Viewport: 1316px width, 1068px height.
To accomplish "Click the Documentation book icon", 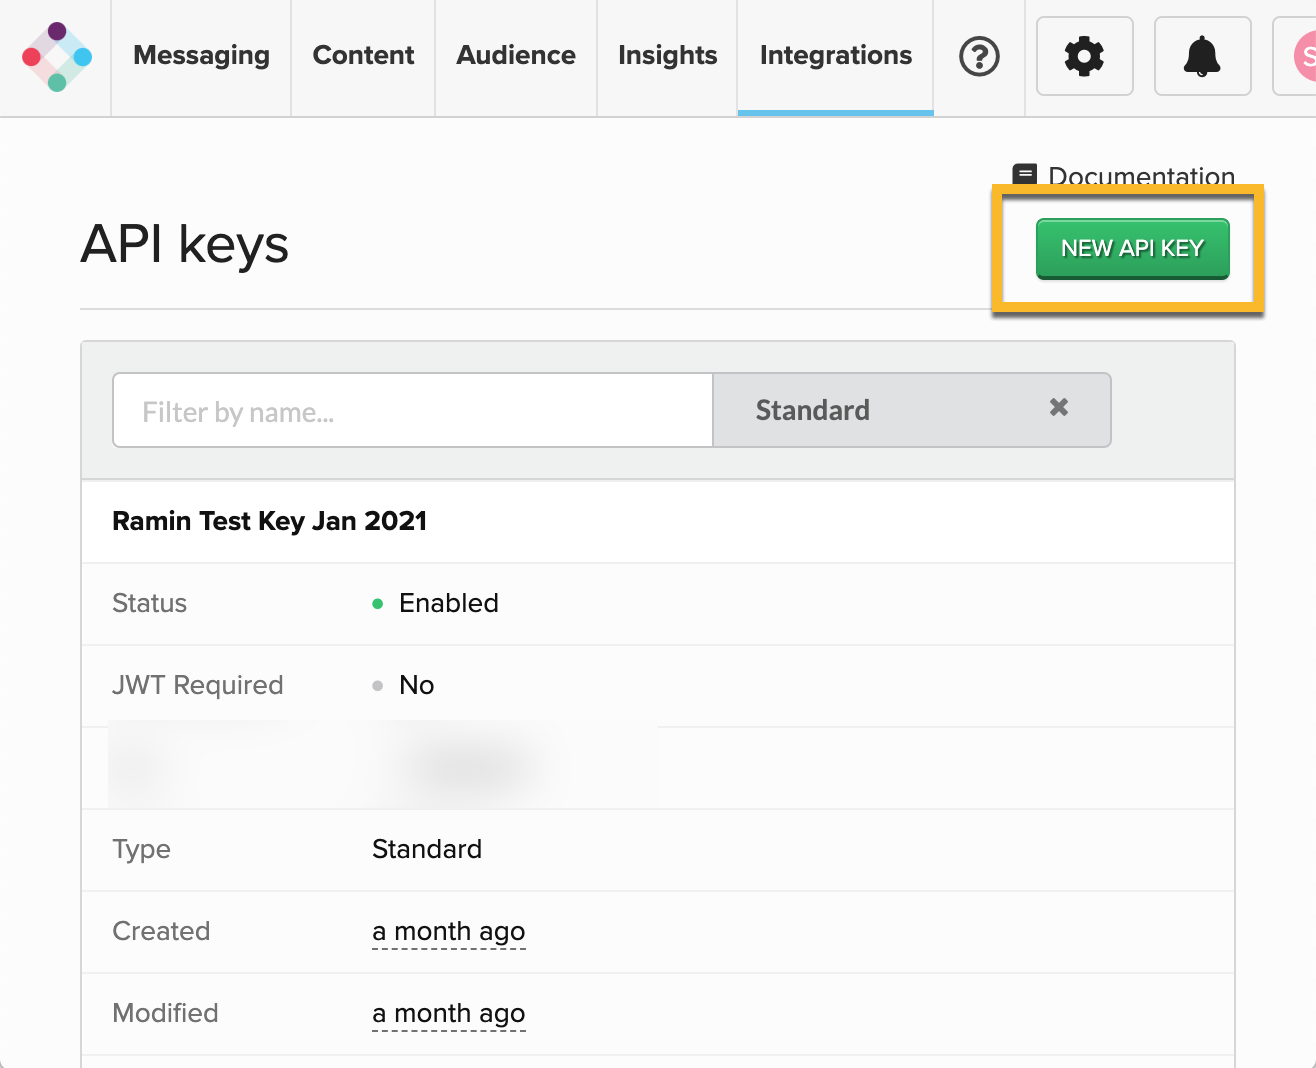I will click(x=1024, y=175).
